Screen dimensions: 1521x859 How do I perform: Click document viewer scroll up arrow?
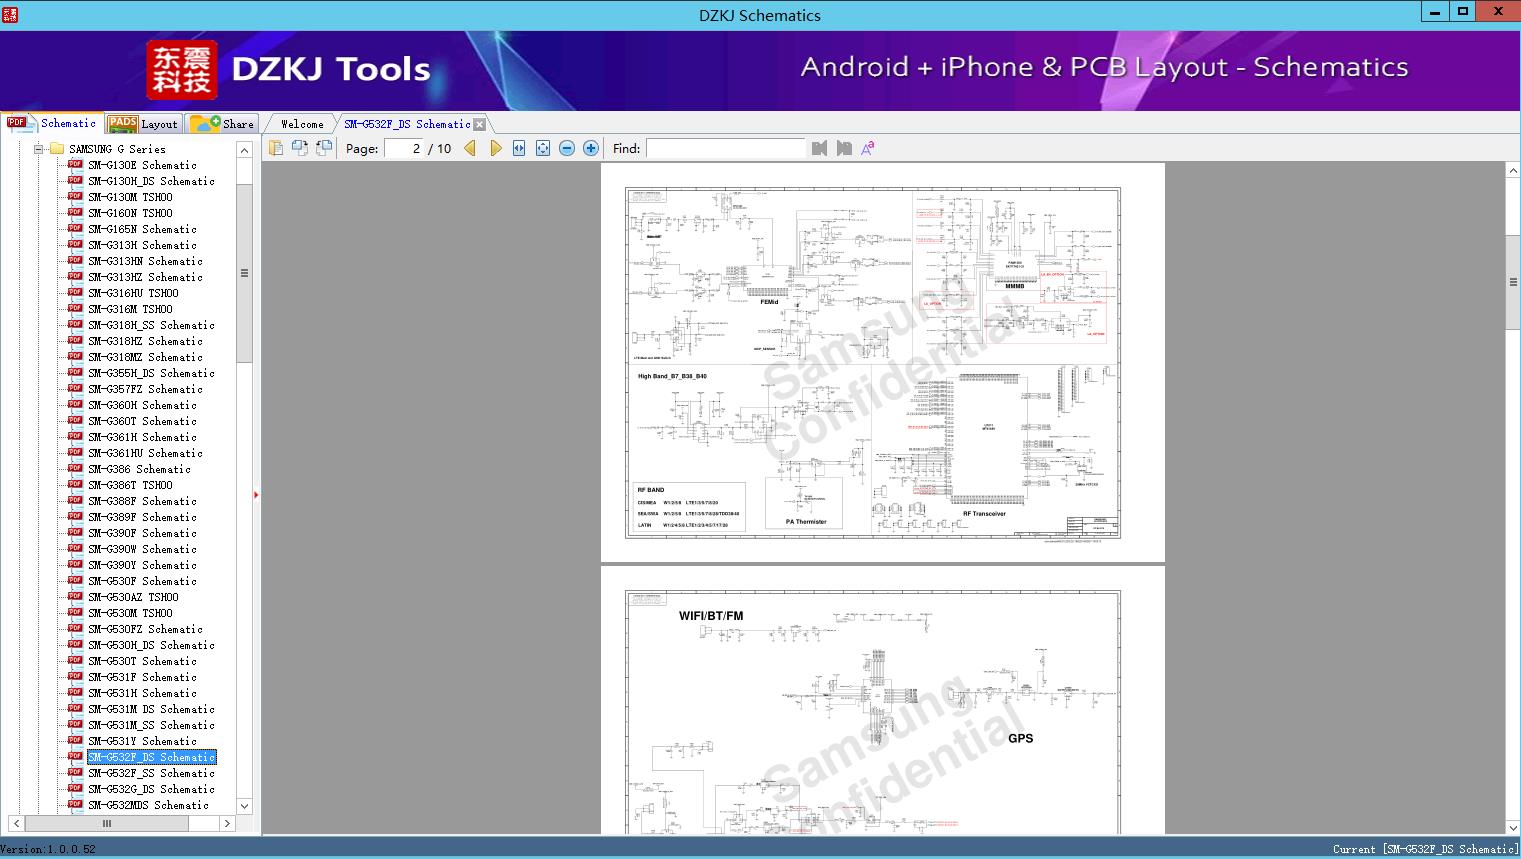(x=1513, y=171)
